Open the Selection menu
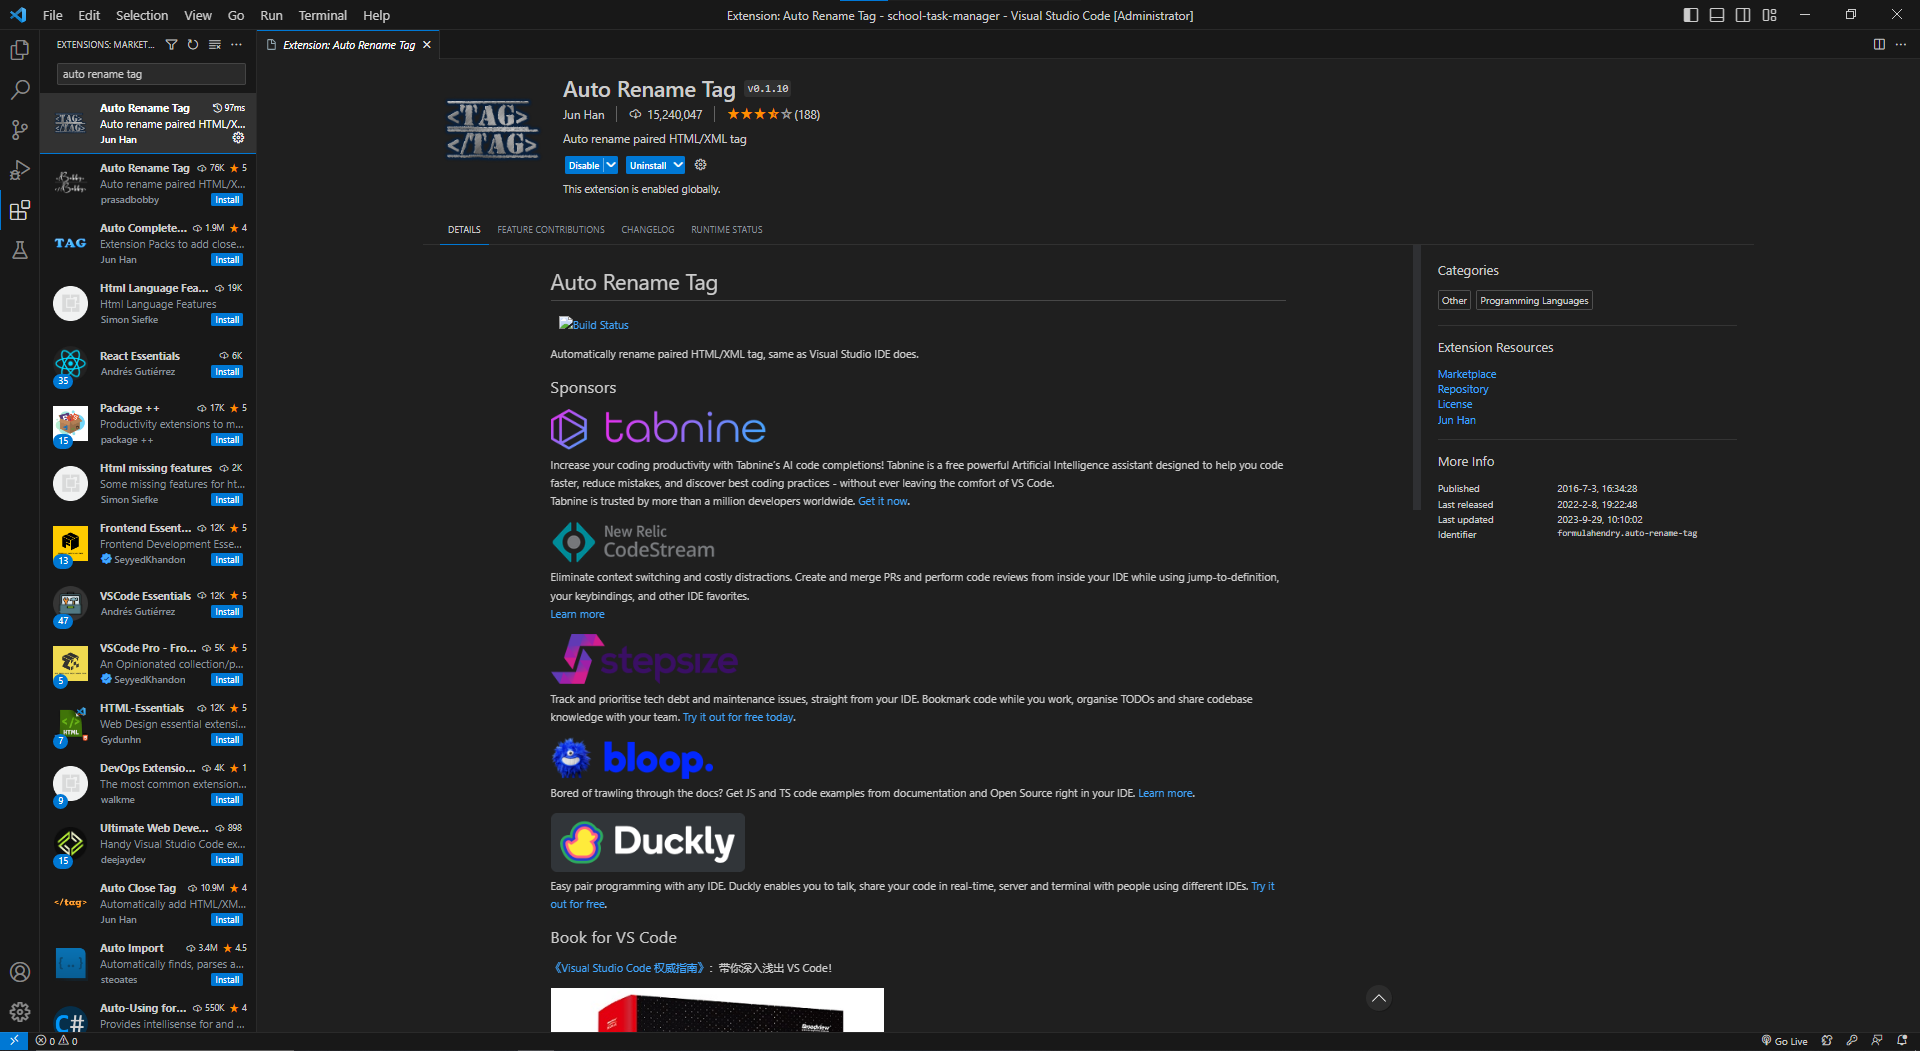The width and height of the screenshot is (1920, 1051). coord(142,15)
